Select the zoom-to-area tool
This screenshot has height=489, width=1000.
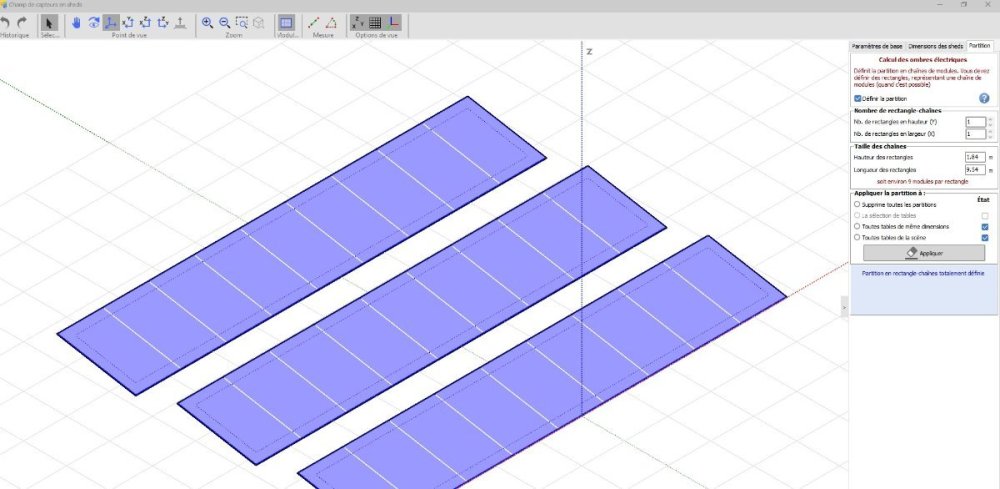(x=242, y=22)
